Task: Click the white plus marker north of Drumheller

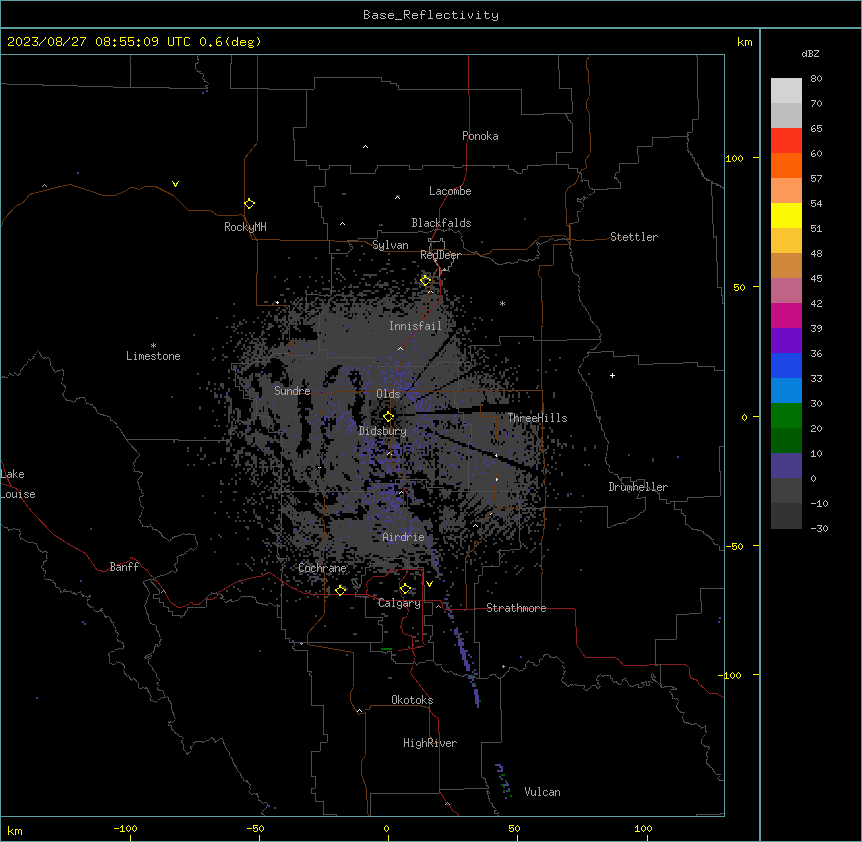Action: coord(612,375)
